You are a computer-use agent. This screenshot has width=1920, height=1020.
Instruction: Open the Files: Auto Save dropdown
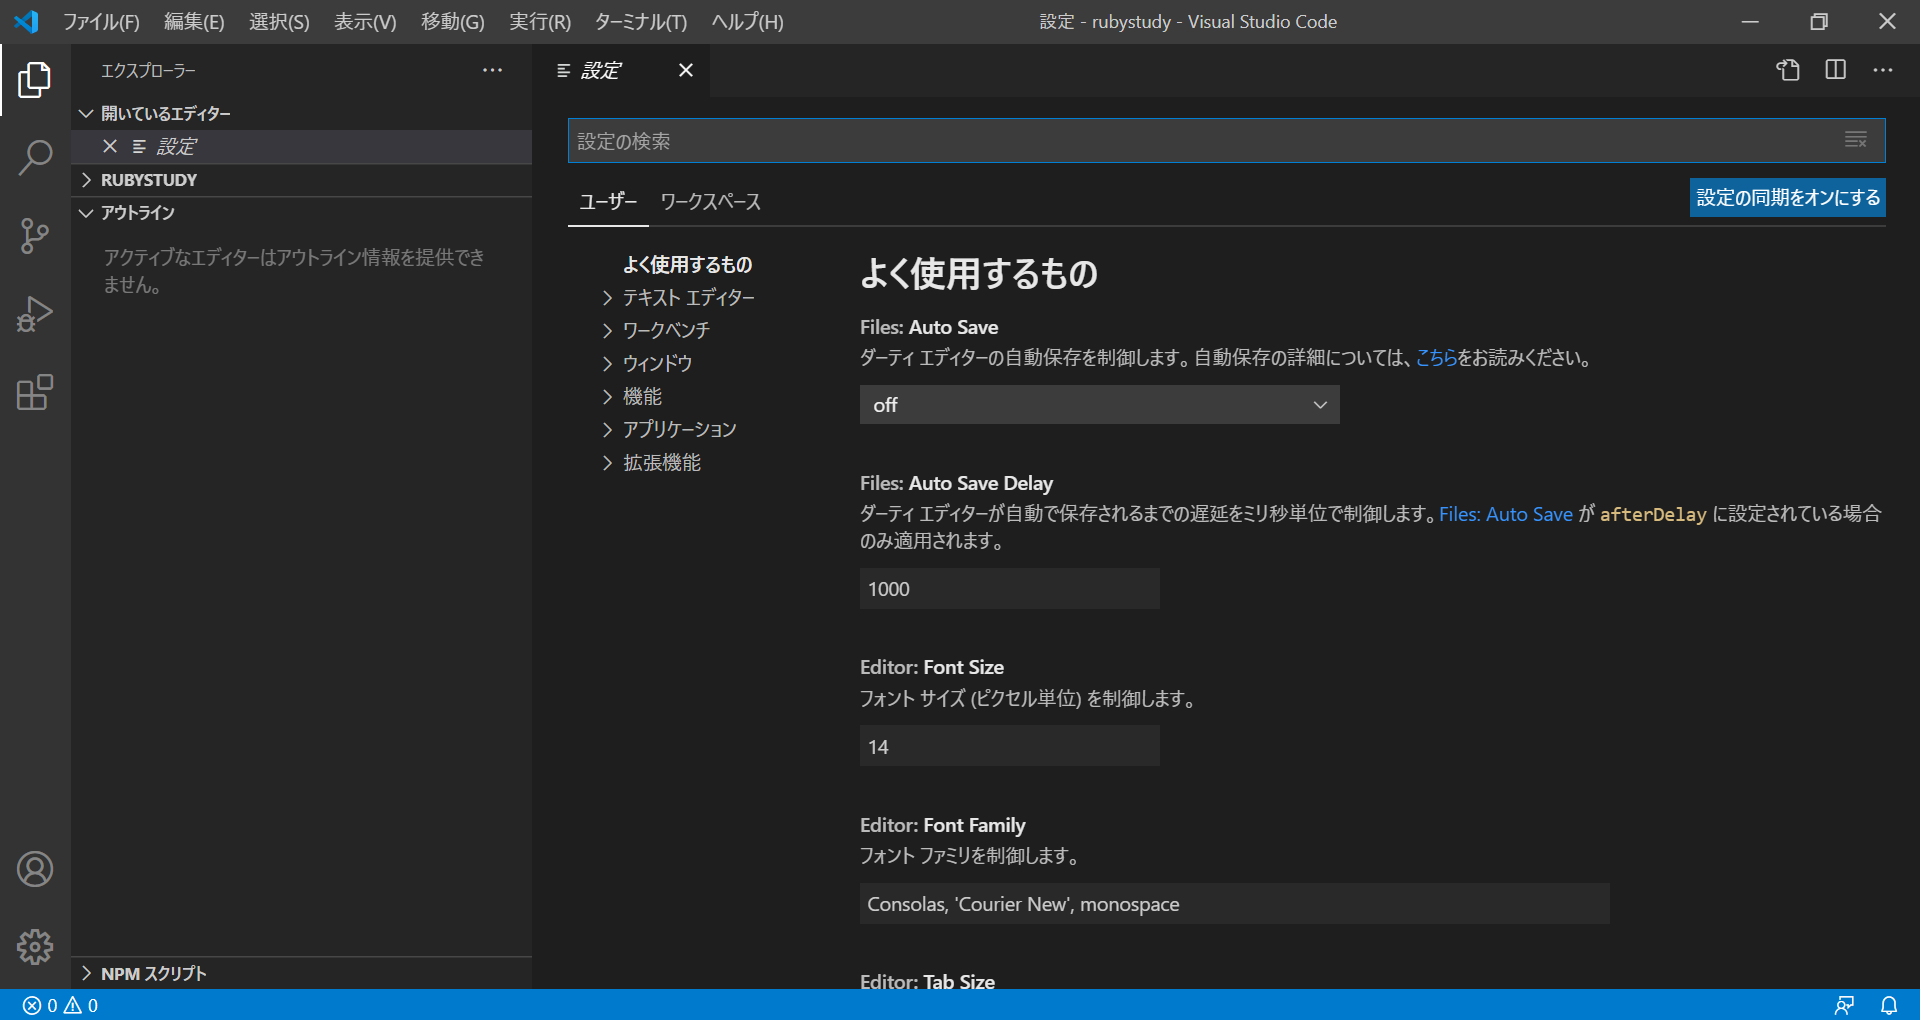[x=1099, y=405]
